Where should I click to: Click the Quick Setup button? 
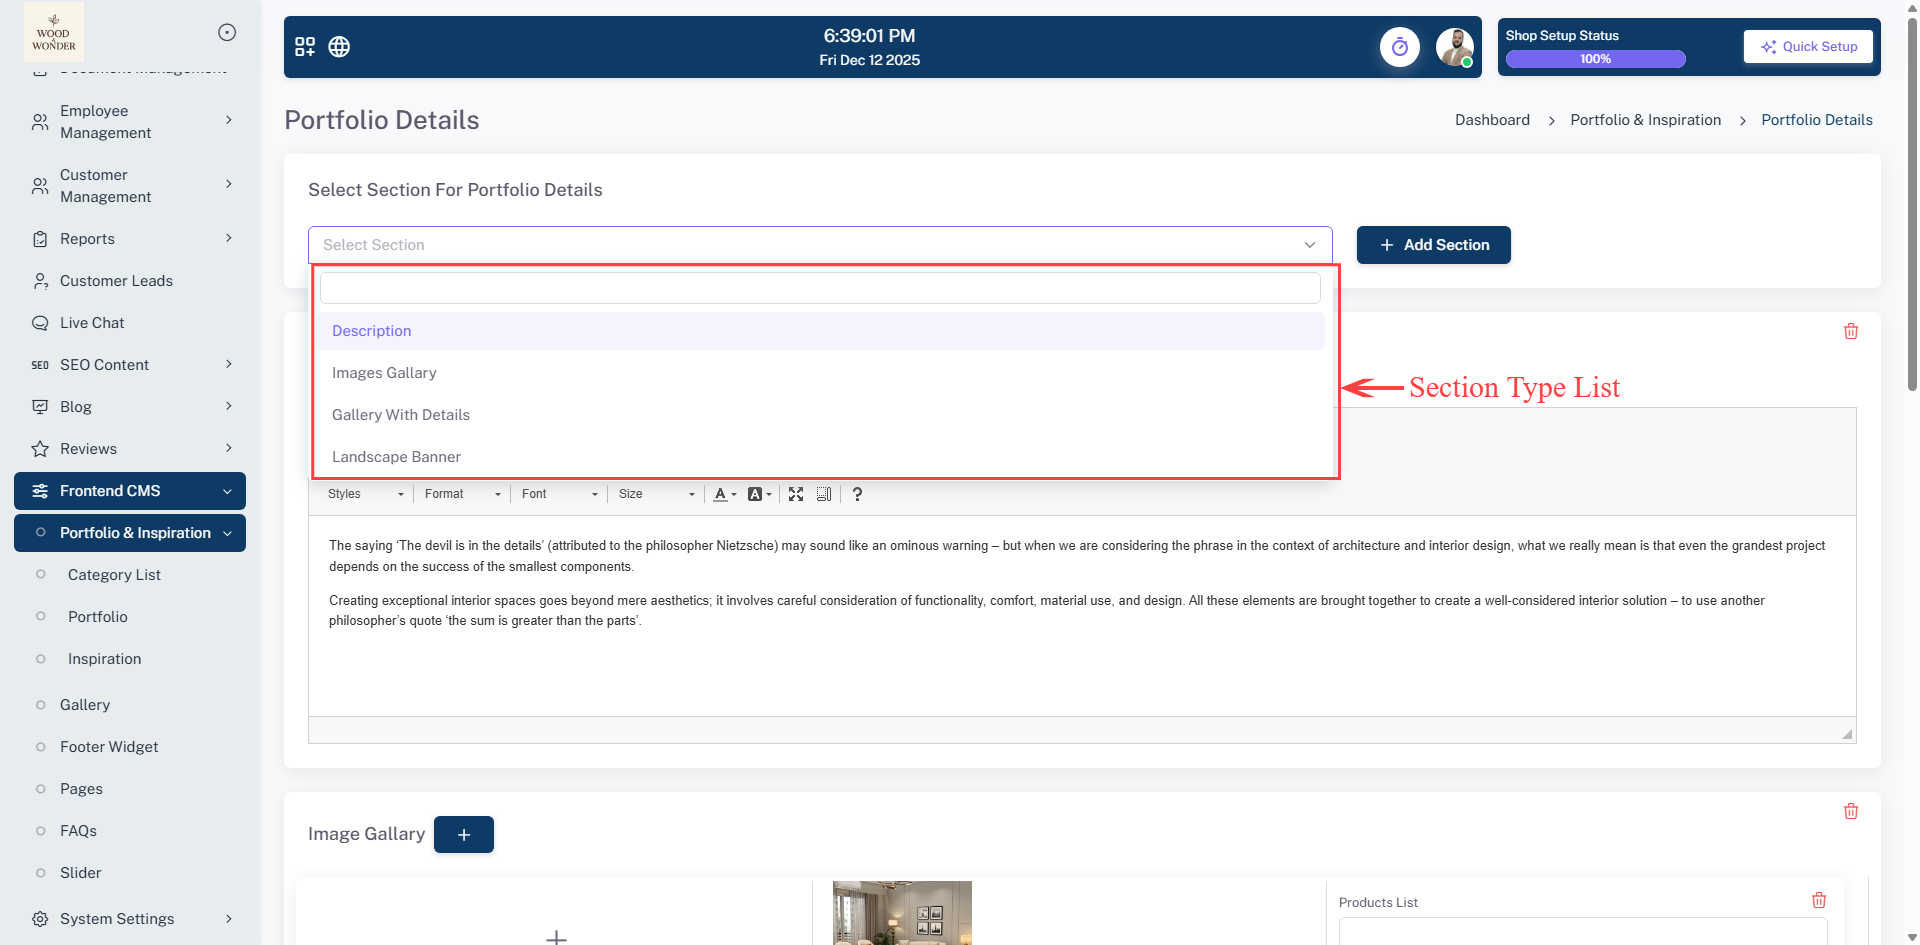(1808, 47)
